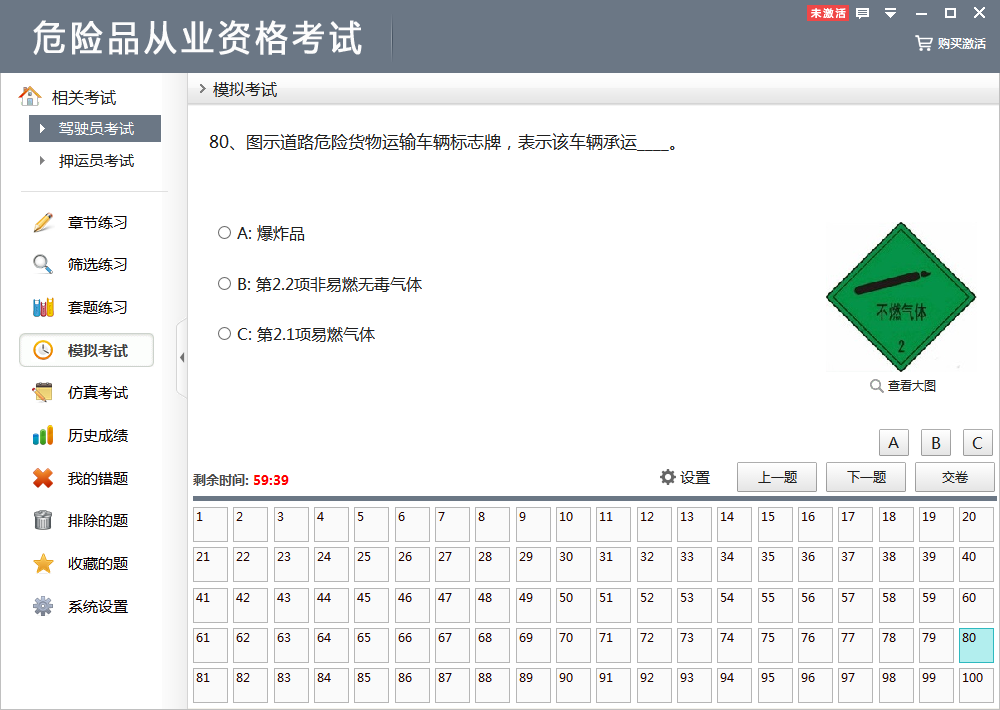Collapse the left sidebar panel
The image size is (1000, 710).
tap(182, 355)
